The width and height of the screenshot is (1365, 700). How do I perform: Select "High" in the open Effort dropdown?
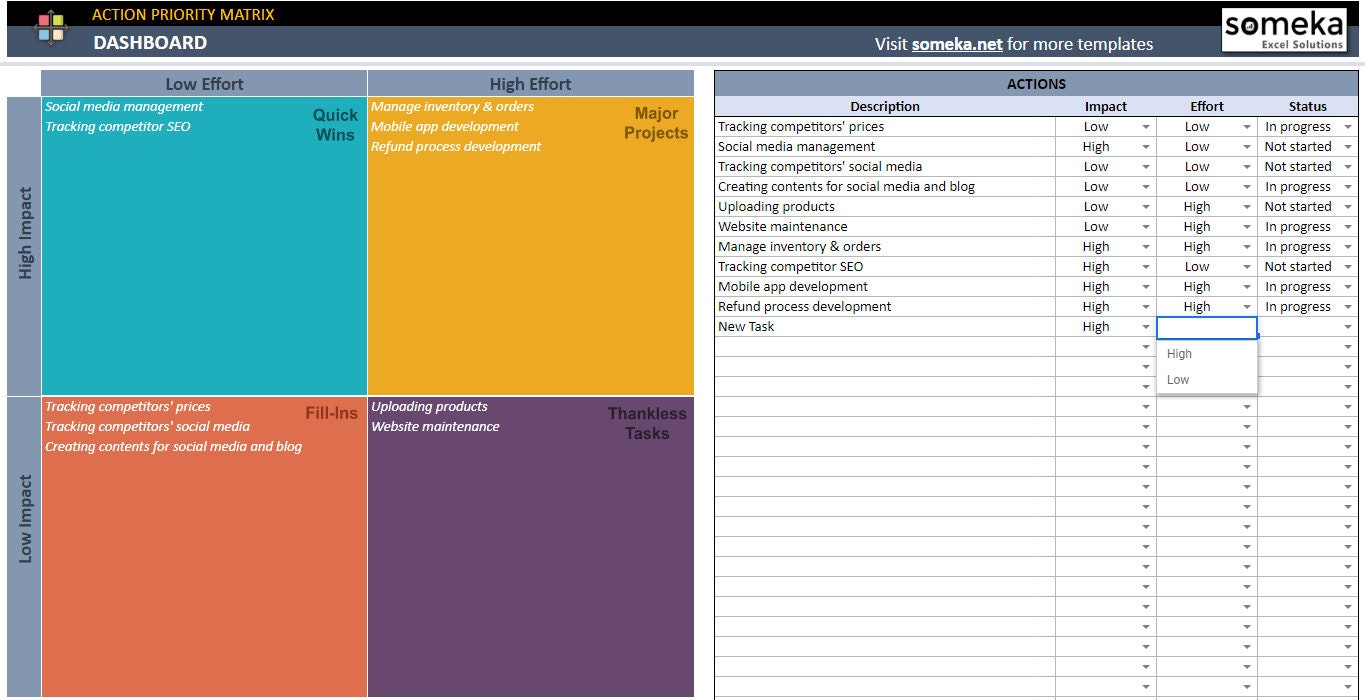1180,353
